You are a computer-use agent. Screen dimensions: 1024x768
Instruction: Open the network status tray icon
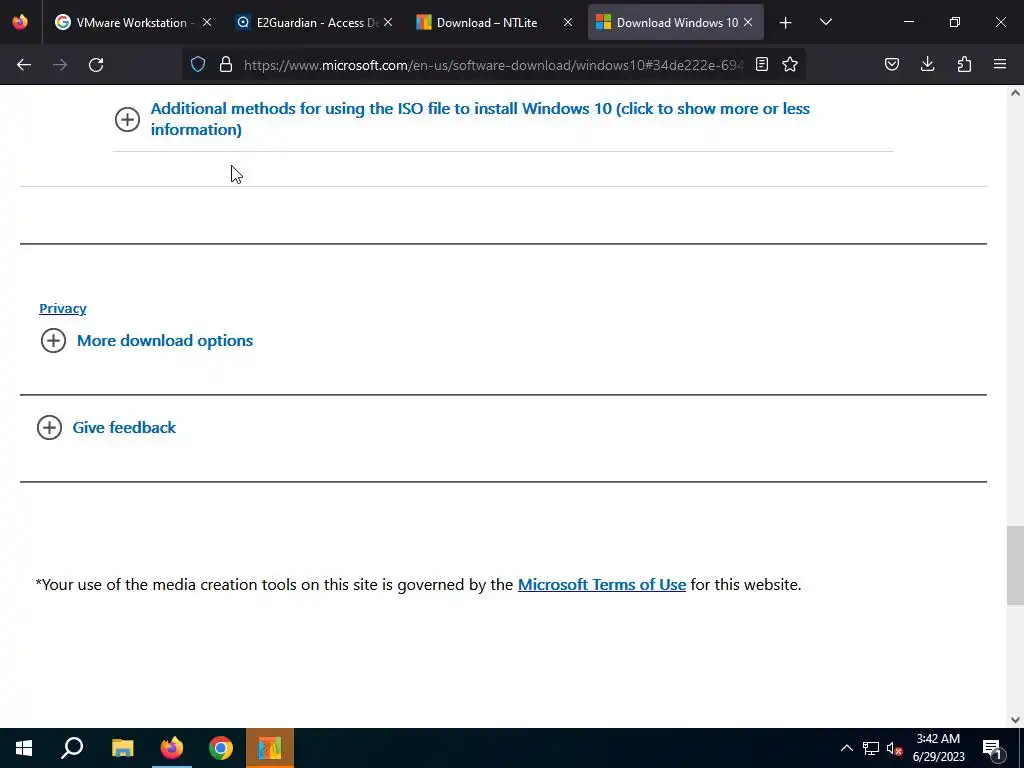tap(871, 748)
